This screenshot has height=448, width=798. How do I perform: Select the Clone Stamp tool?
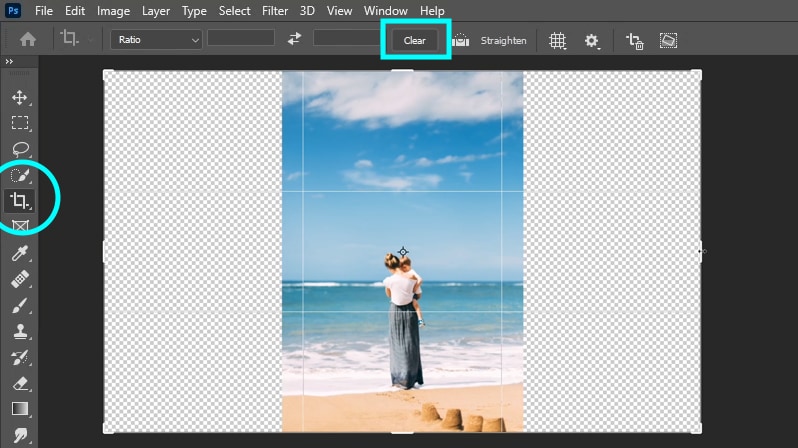tap(20, 331)
